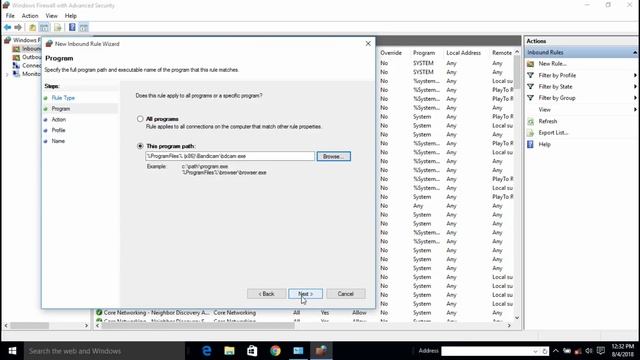Image resolution: width=640 pixels, height=360 pixels.
Task: Click the Refresh action link
Action: [x=548, y=121]
